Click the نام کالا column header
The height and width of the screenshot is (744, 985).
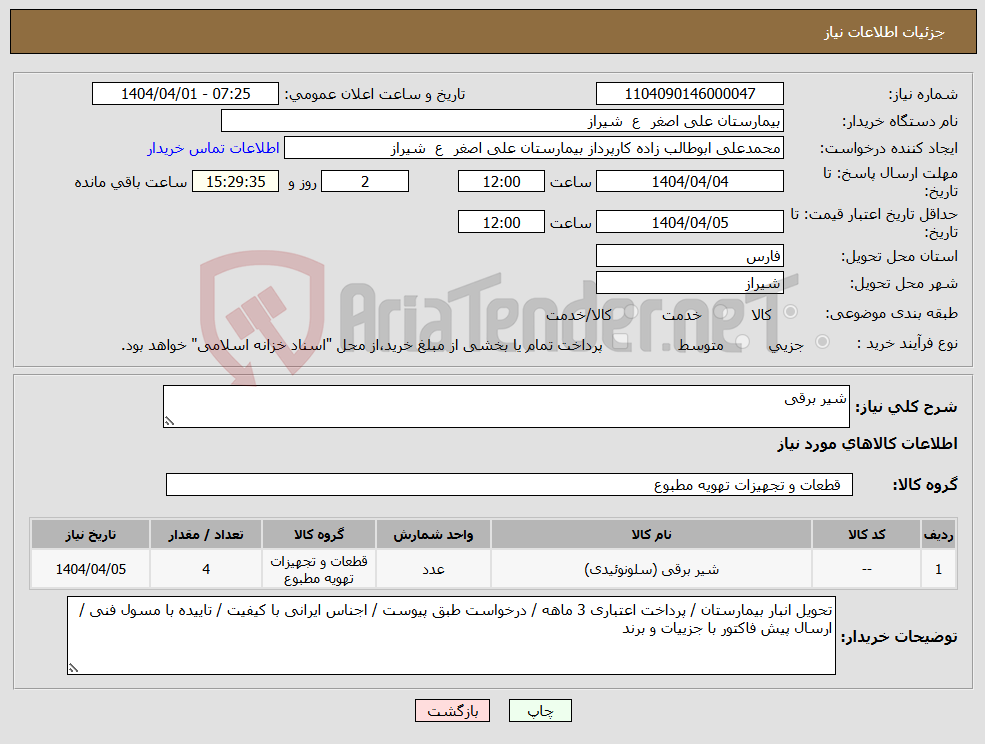[651, 535]
